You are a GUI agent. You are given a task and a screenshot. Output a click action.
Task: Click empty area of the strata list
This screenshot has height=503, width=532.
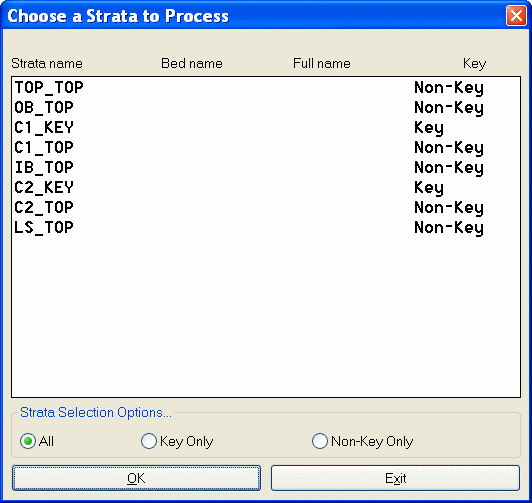tap(266, 317)
